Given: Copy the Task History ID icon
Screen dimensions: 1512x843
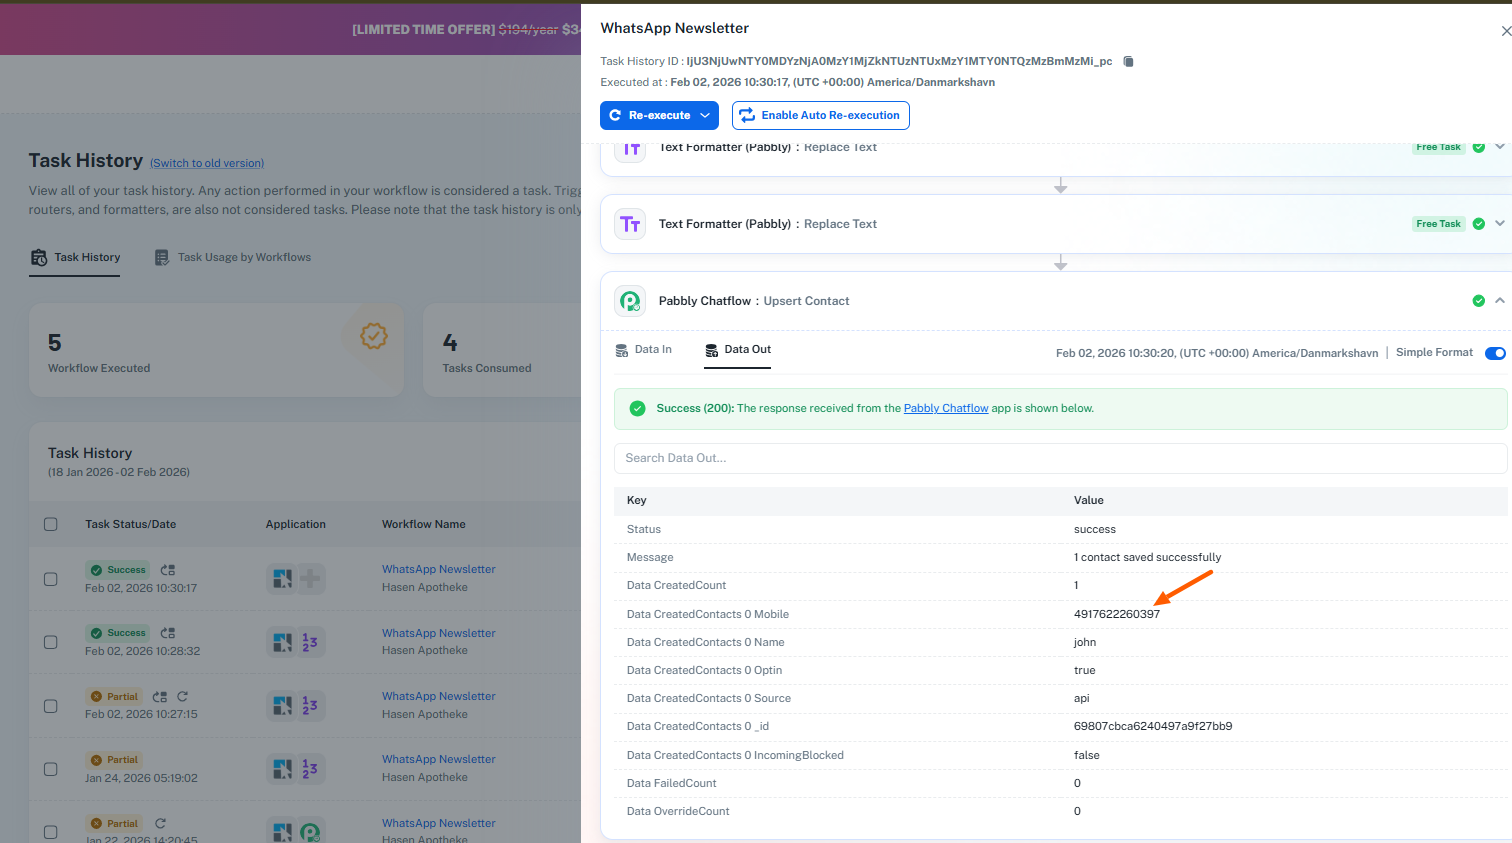Looking at the screenshot, I should coord(1128,62).
